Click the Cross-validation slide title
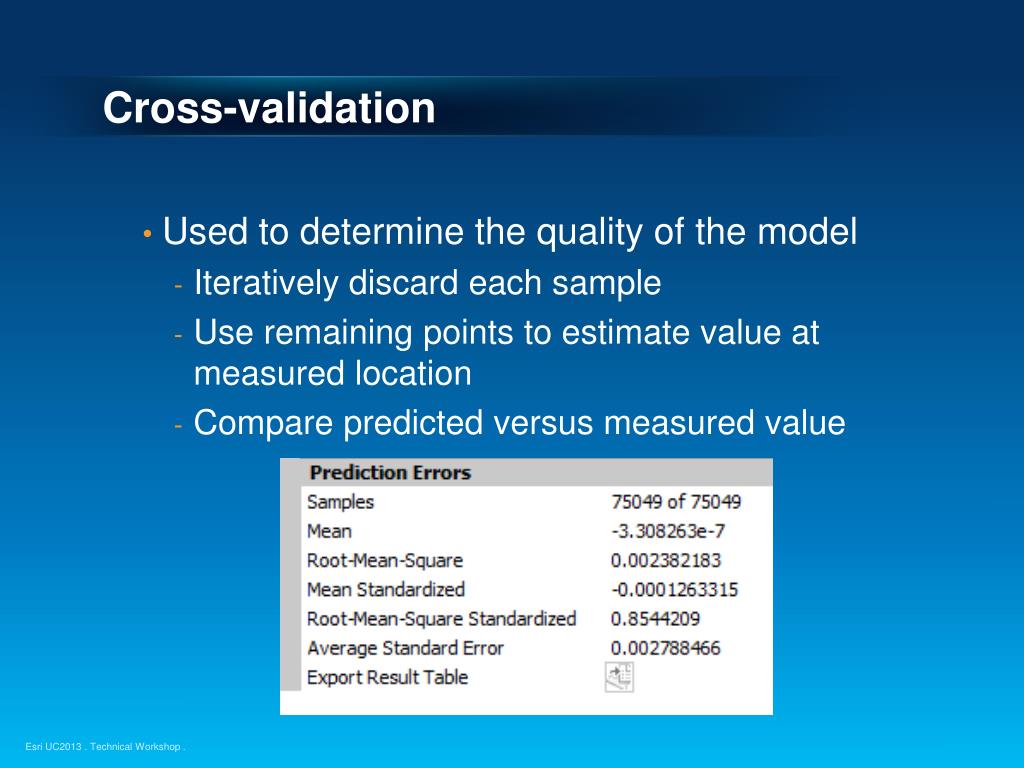Screen dimensions: 1024x768 (269, 108)
